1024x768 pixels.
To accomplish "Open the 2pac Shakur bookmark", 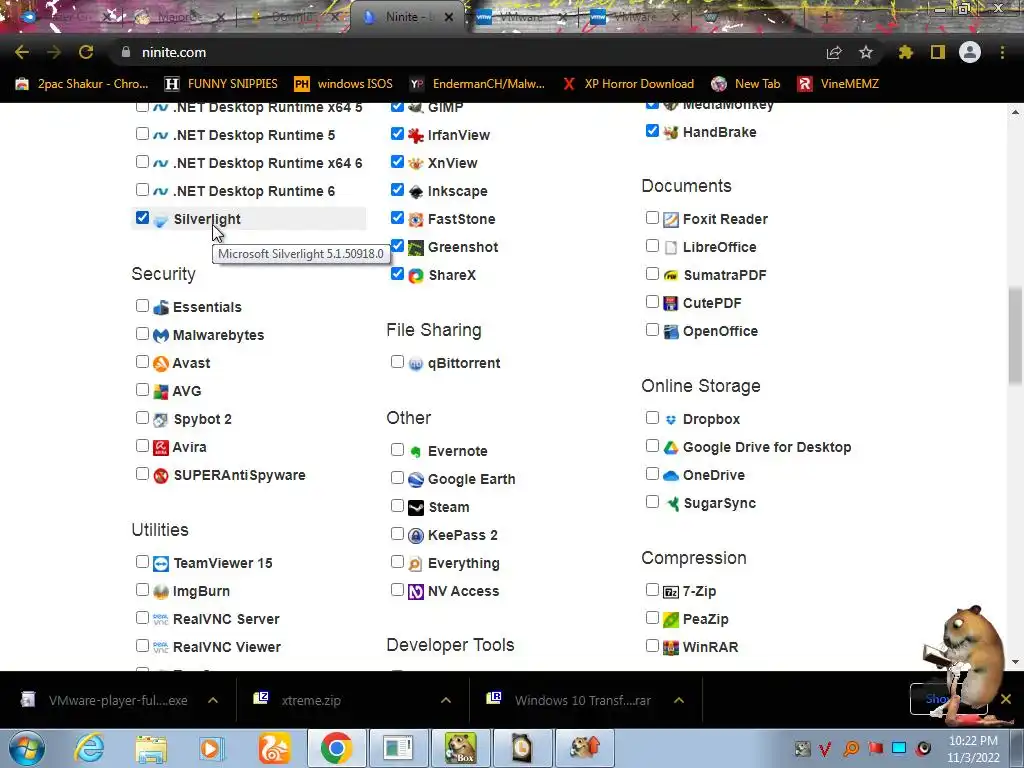I will tap(82, 84).
